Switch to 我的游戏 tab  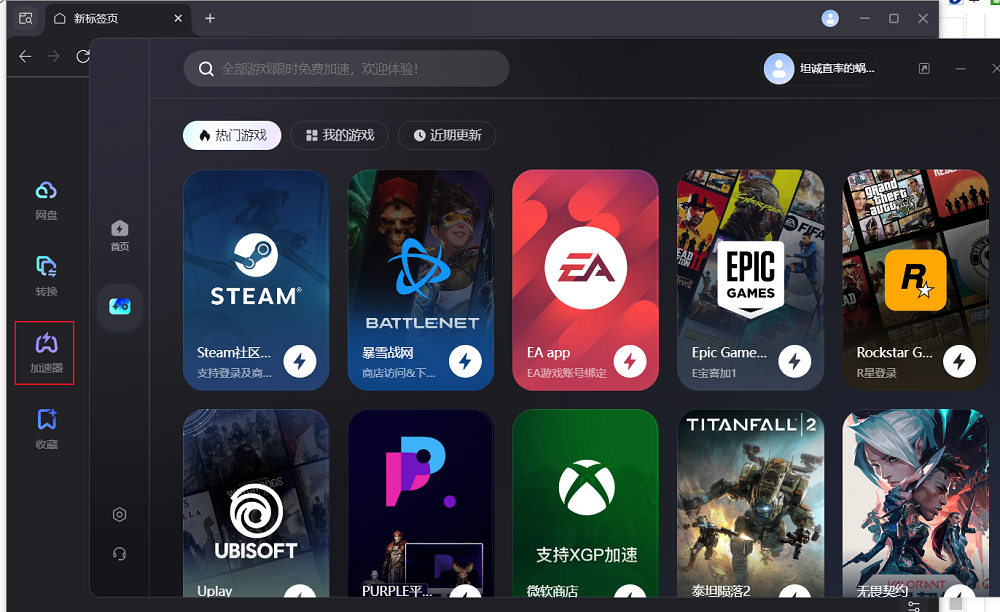pos(339,135)
